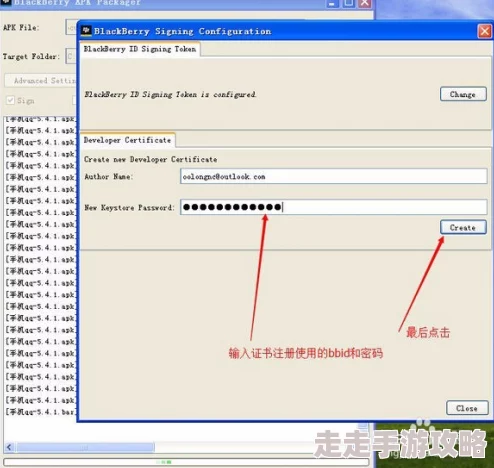Select the last log entry ending in .bar
The height and width of the screenshot is (468, 494).
click(x=41, y=412)
